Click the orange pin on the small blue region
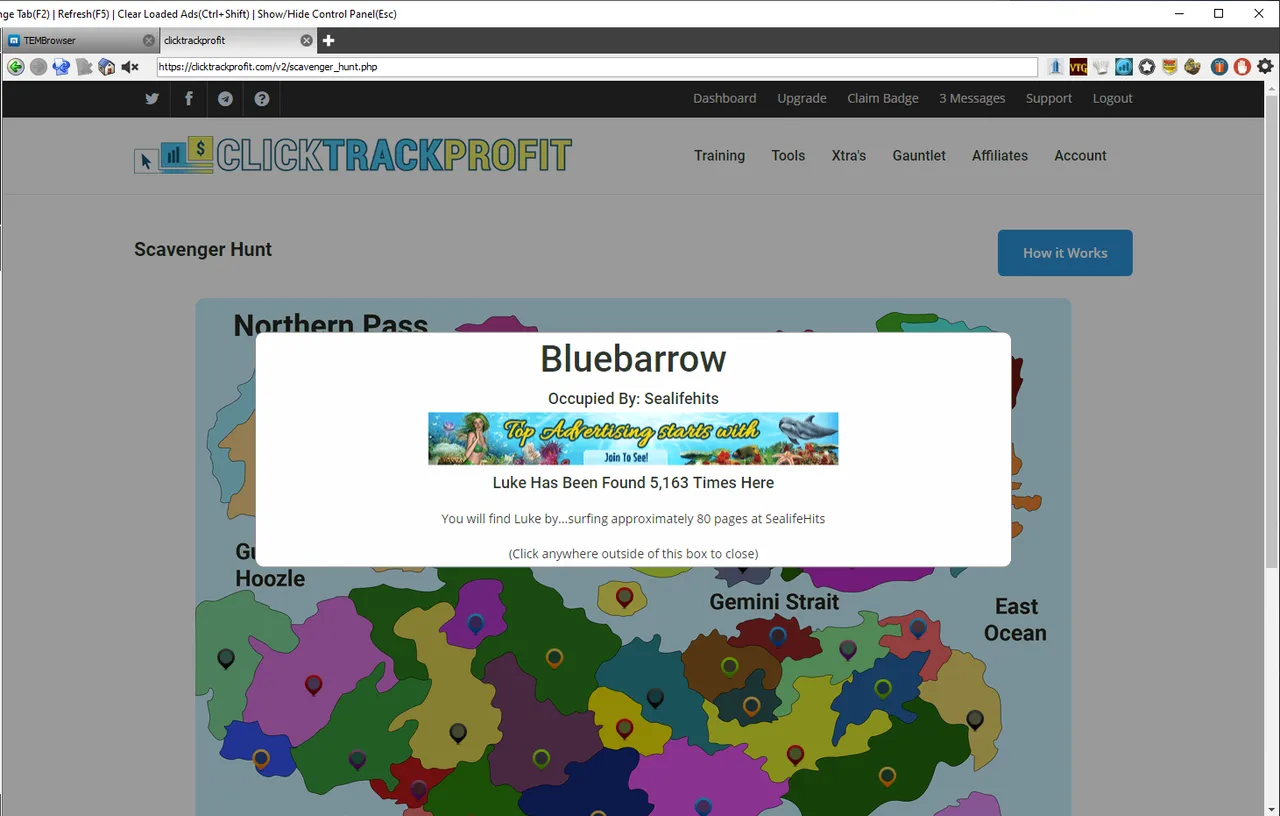 pos(261,759)
